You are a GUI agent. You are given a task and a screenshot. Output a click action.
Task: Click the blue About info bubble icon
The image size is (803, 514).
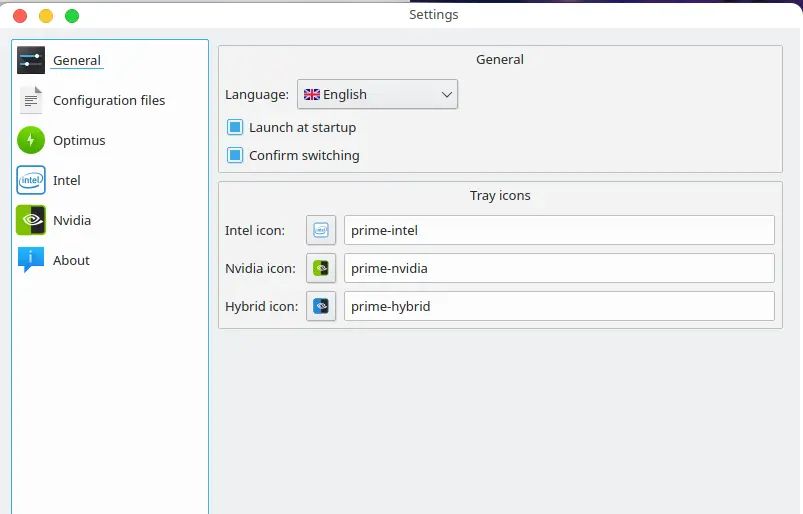point(31,260)
